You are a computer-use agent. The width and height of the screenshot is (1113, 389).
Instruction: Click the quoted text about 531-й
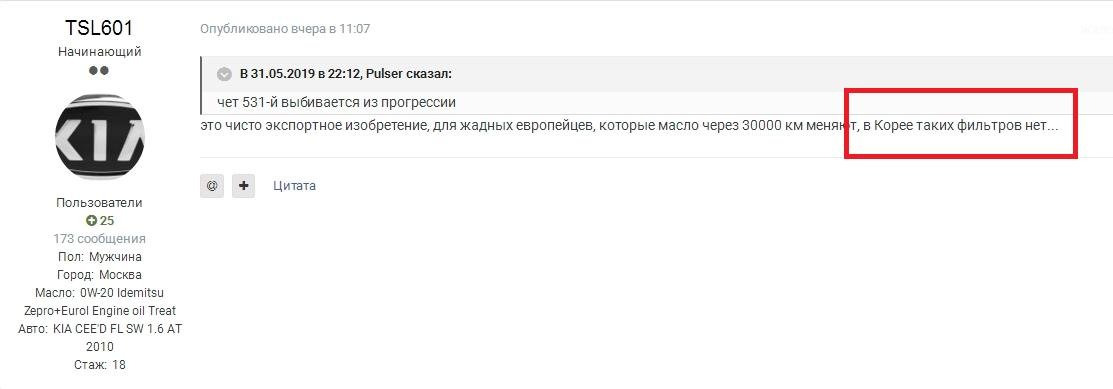(x=336, y=102)
